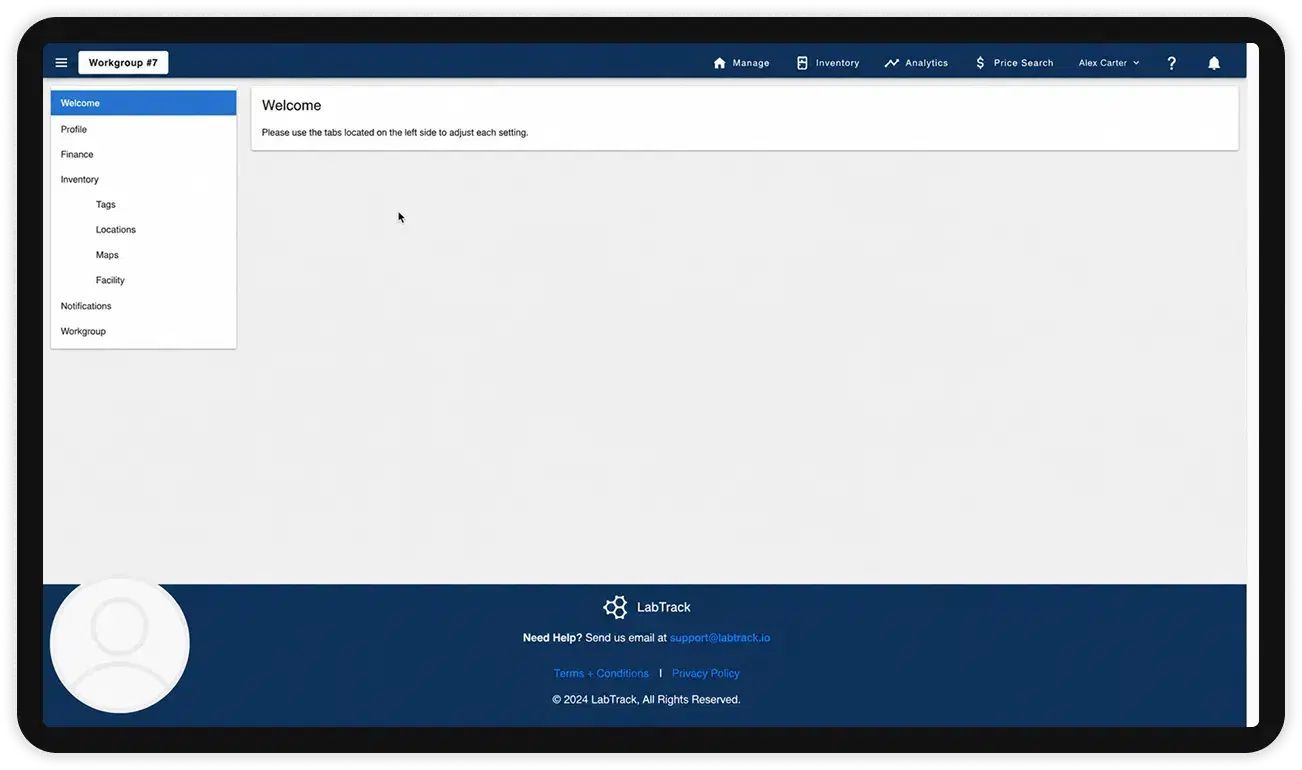This screenshot has width=1302, height=770.
Task: Click the Analytics label in top navigation
Action: pos(926,63)
